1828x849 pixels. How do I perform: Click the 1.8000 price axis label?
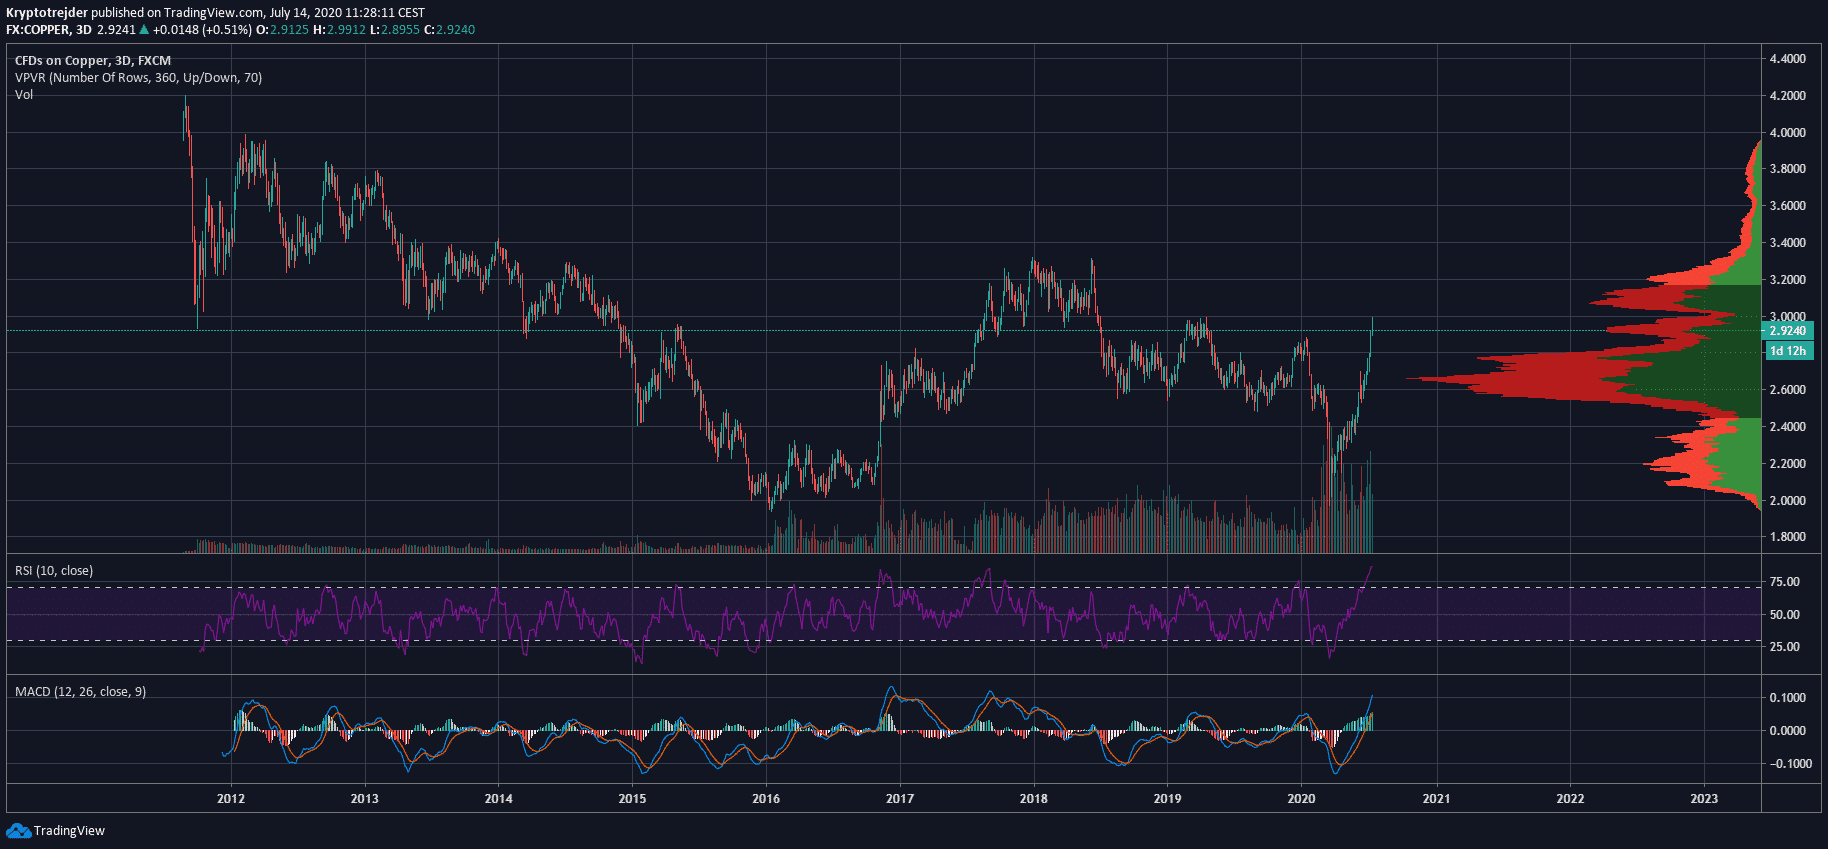click(x=1787, y=537)
